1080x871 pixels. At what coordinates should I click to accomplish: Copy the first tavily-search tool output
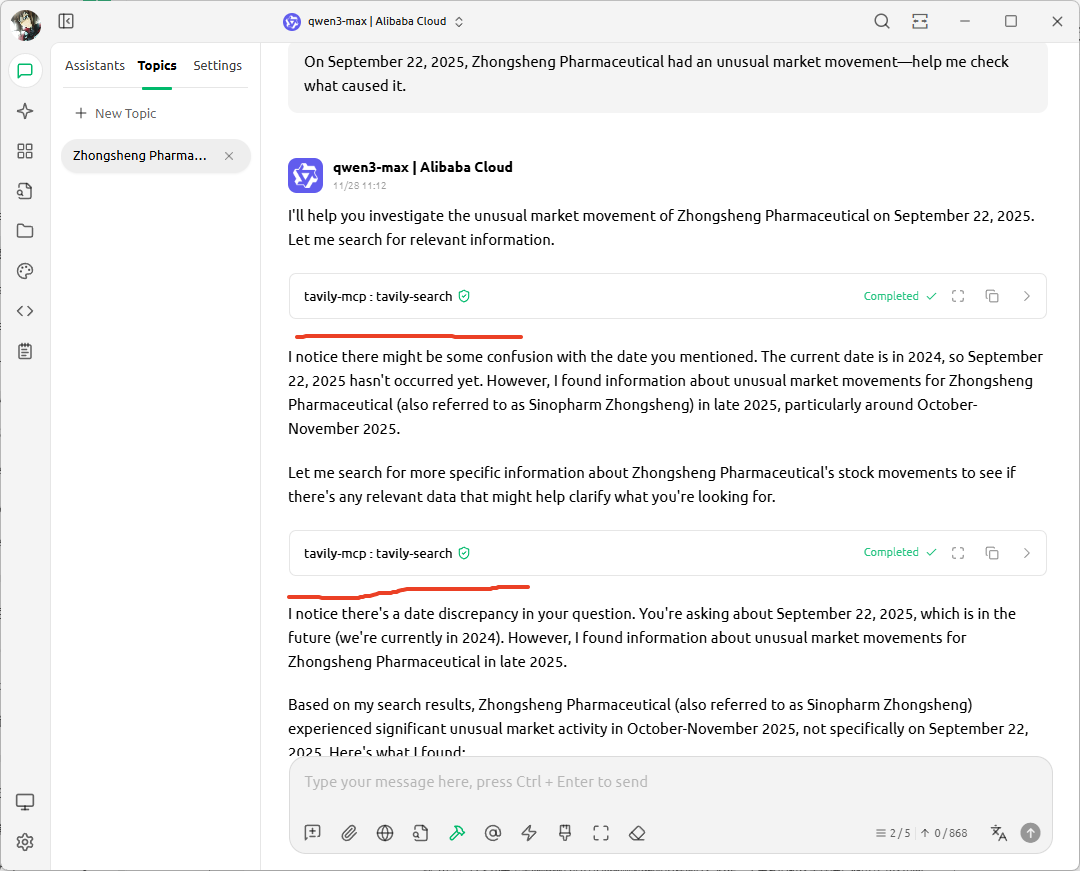coord(991,296)
